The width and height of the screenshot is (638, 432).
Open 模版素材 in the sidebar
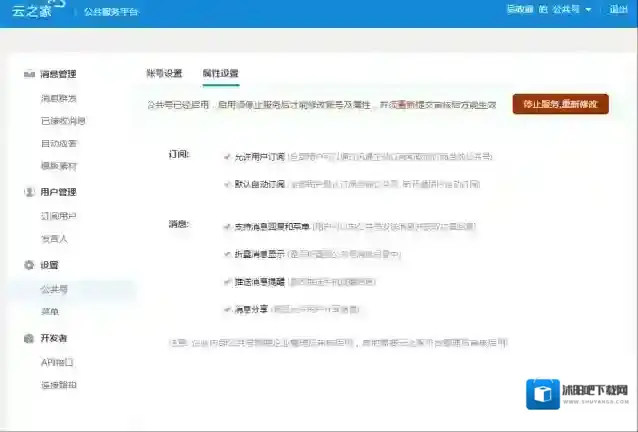pos(59,166)
